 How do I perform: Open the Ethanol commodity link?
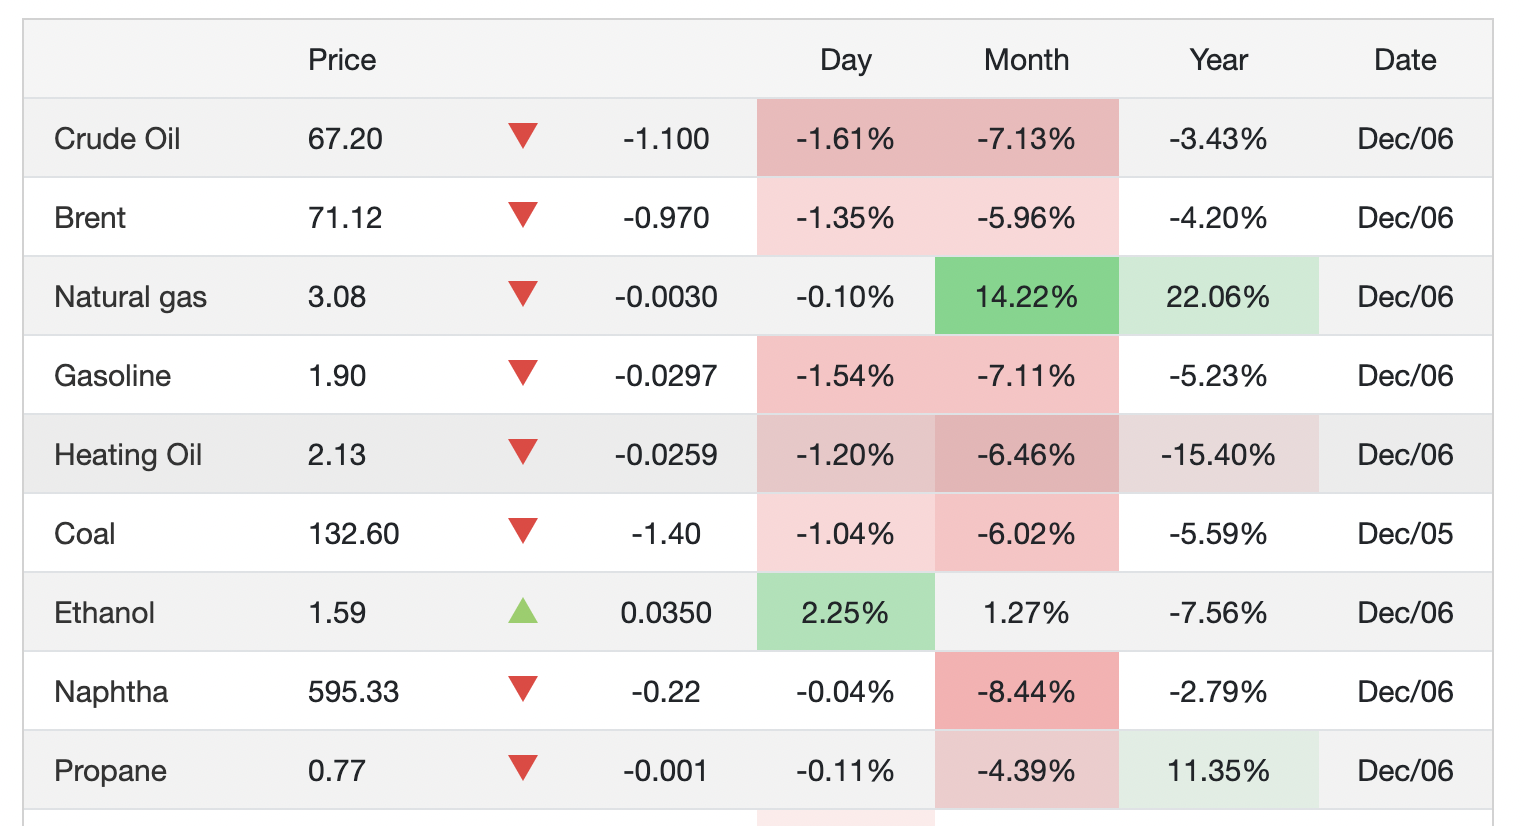[104, 613]
